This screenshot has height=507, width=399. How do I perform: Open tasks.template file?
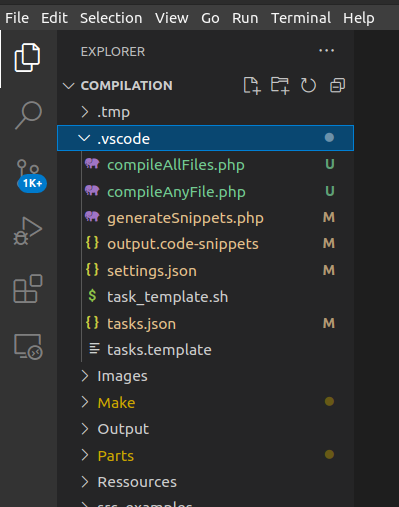tap(159, 350)
